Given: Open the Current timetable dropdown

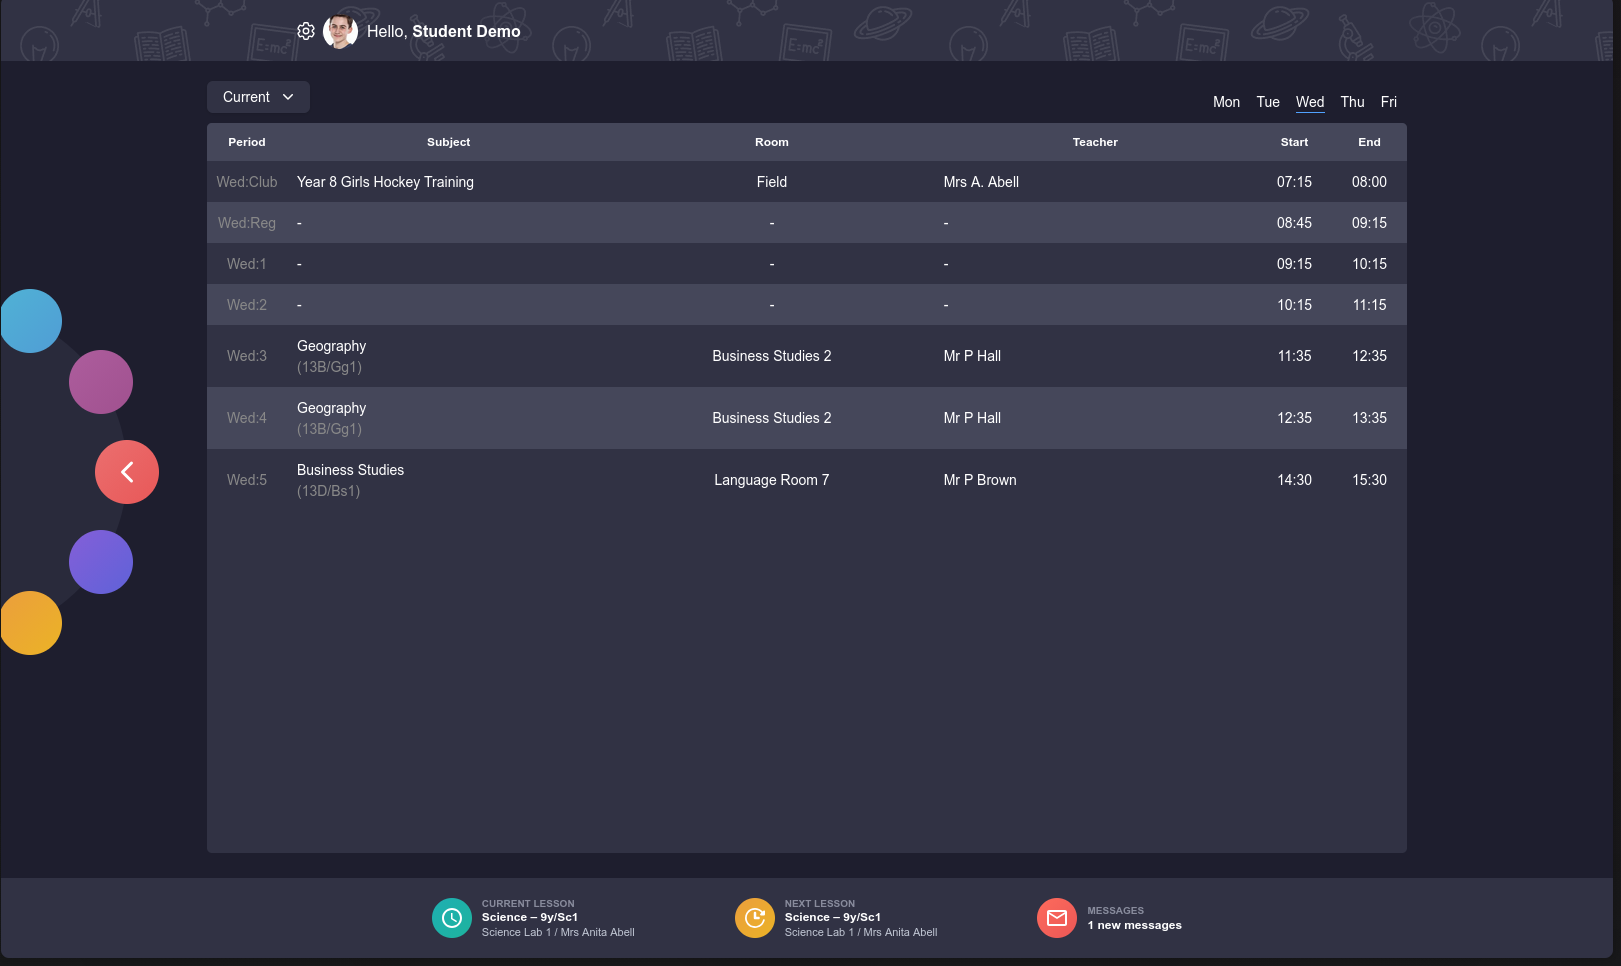Looking at the screenshot, I should click(x=258, y=97).
